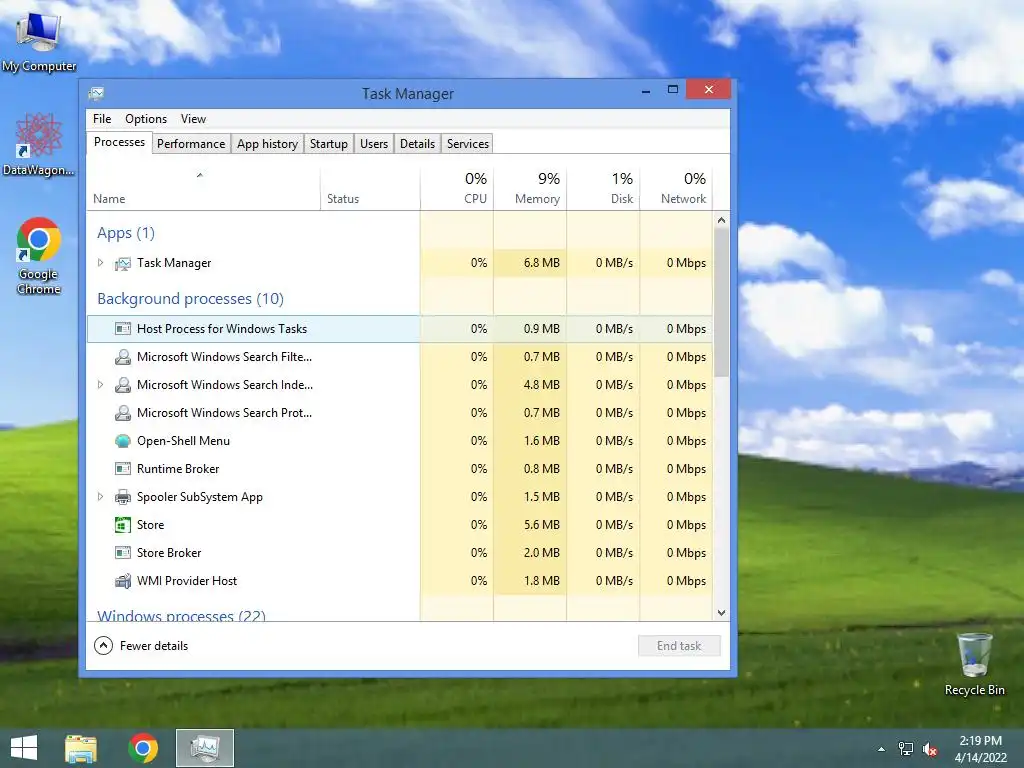Select the WMI Provider Host process name
This screenshot has height=768, width=1024.
coord(187,581)
